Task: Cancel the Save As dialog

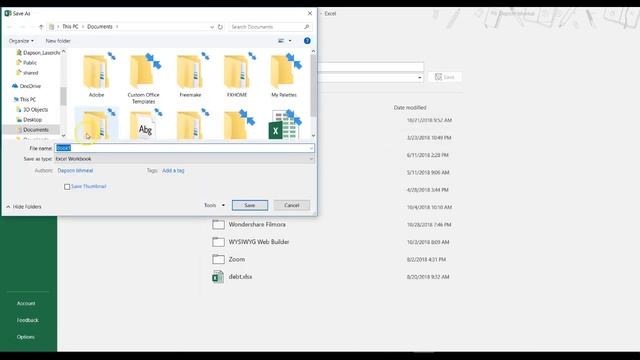Action: coord(291,205)
